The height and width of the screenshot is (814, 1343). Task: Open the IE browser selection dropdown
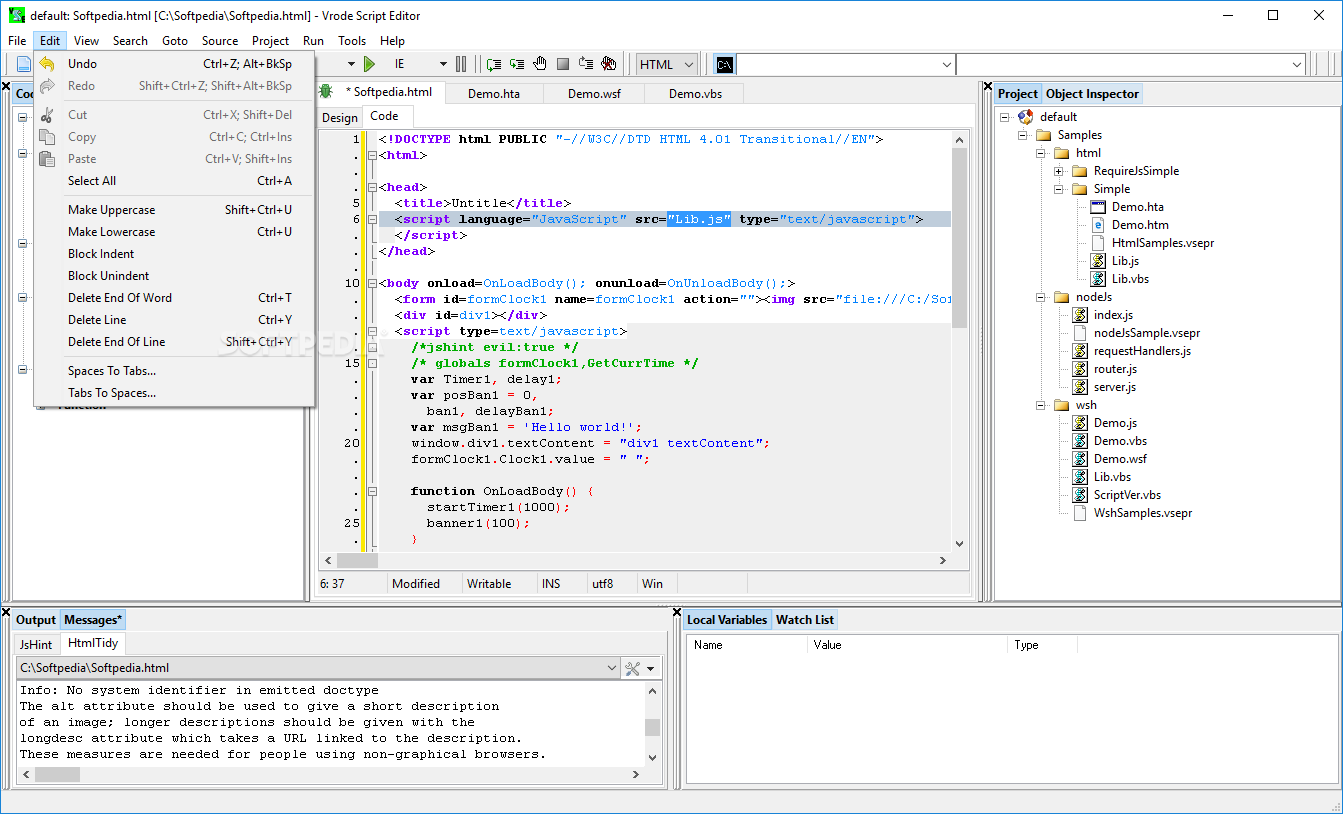pyautogui.click(x=443, y=64)
